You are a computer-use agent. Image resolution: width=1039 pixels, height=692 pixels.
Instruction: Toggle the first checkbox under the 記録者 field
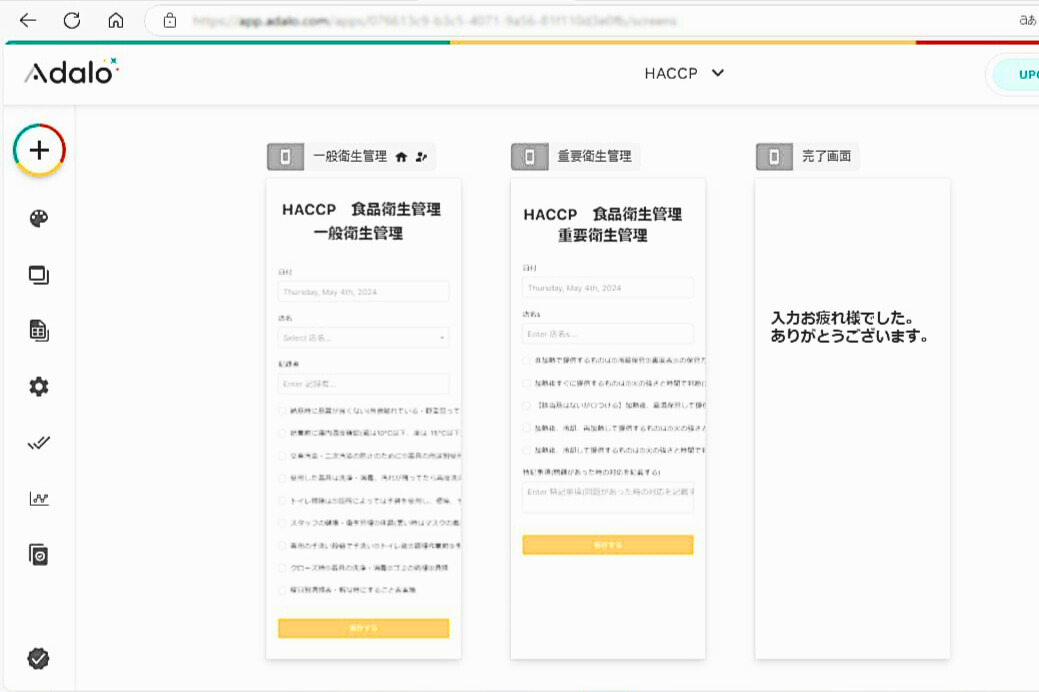point(282,411)
